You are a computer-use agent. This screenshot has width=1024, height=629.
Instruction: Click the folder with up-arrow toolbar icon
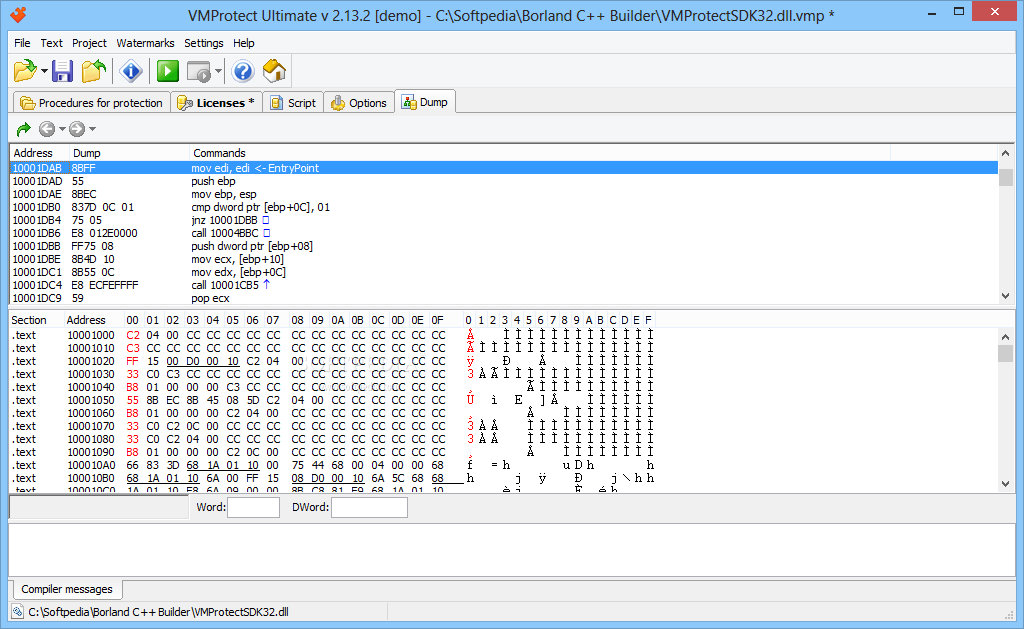pyautogui.click(x=94, y=71)
